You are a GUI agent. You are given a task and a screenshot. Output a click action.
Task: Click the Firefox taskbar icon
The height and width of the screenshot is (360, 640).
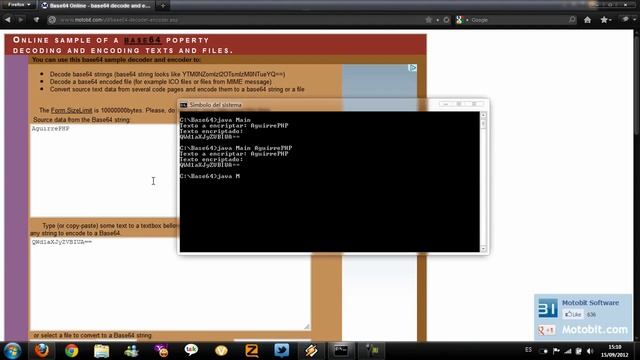point(41,351)
